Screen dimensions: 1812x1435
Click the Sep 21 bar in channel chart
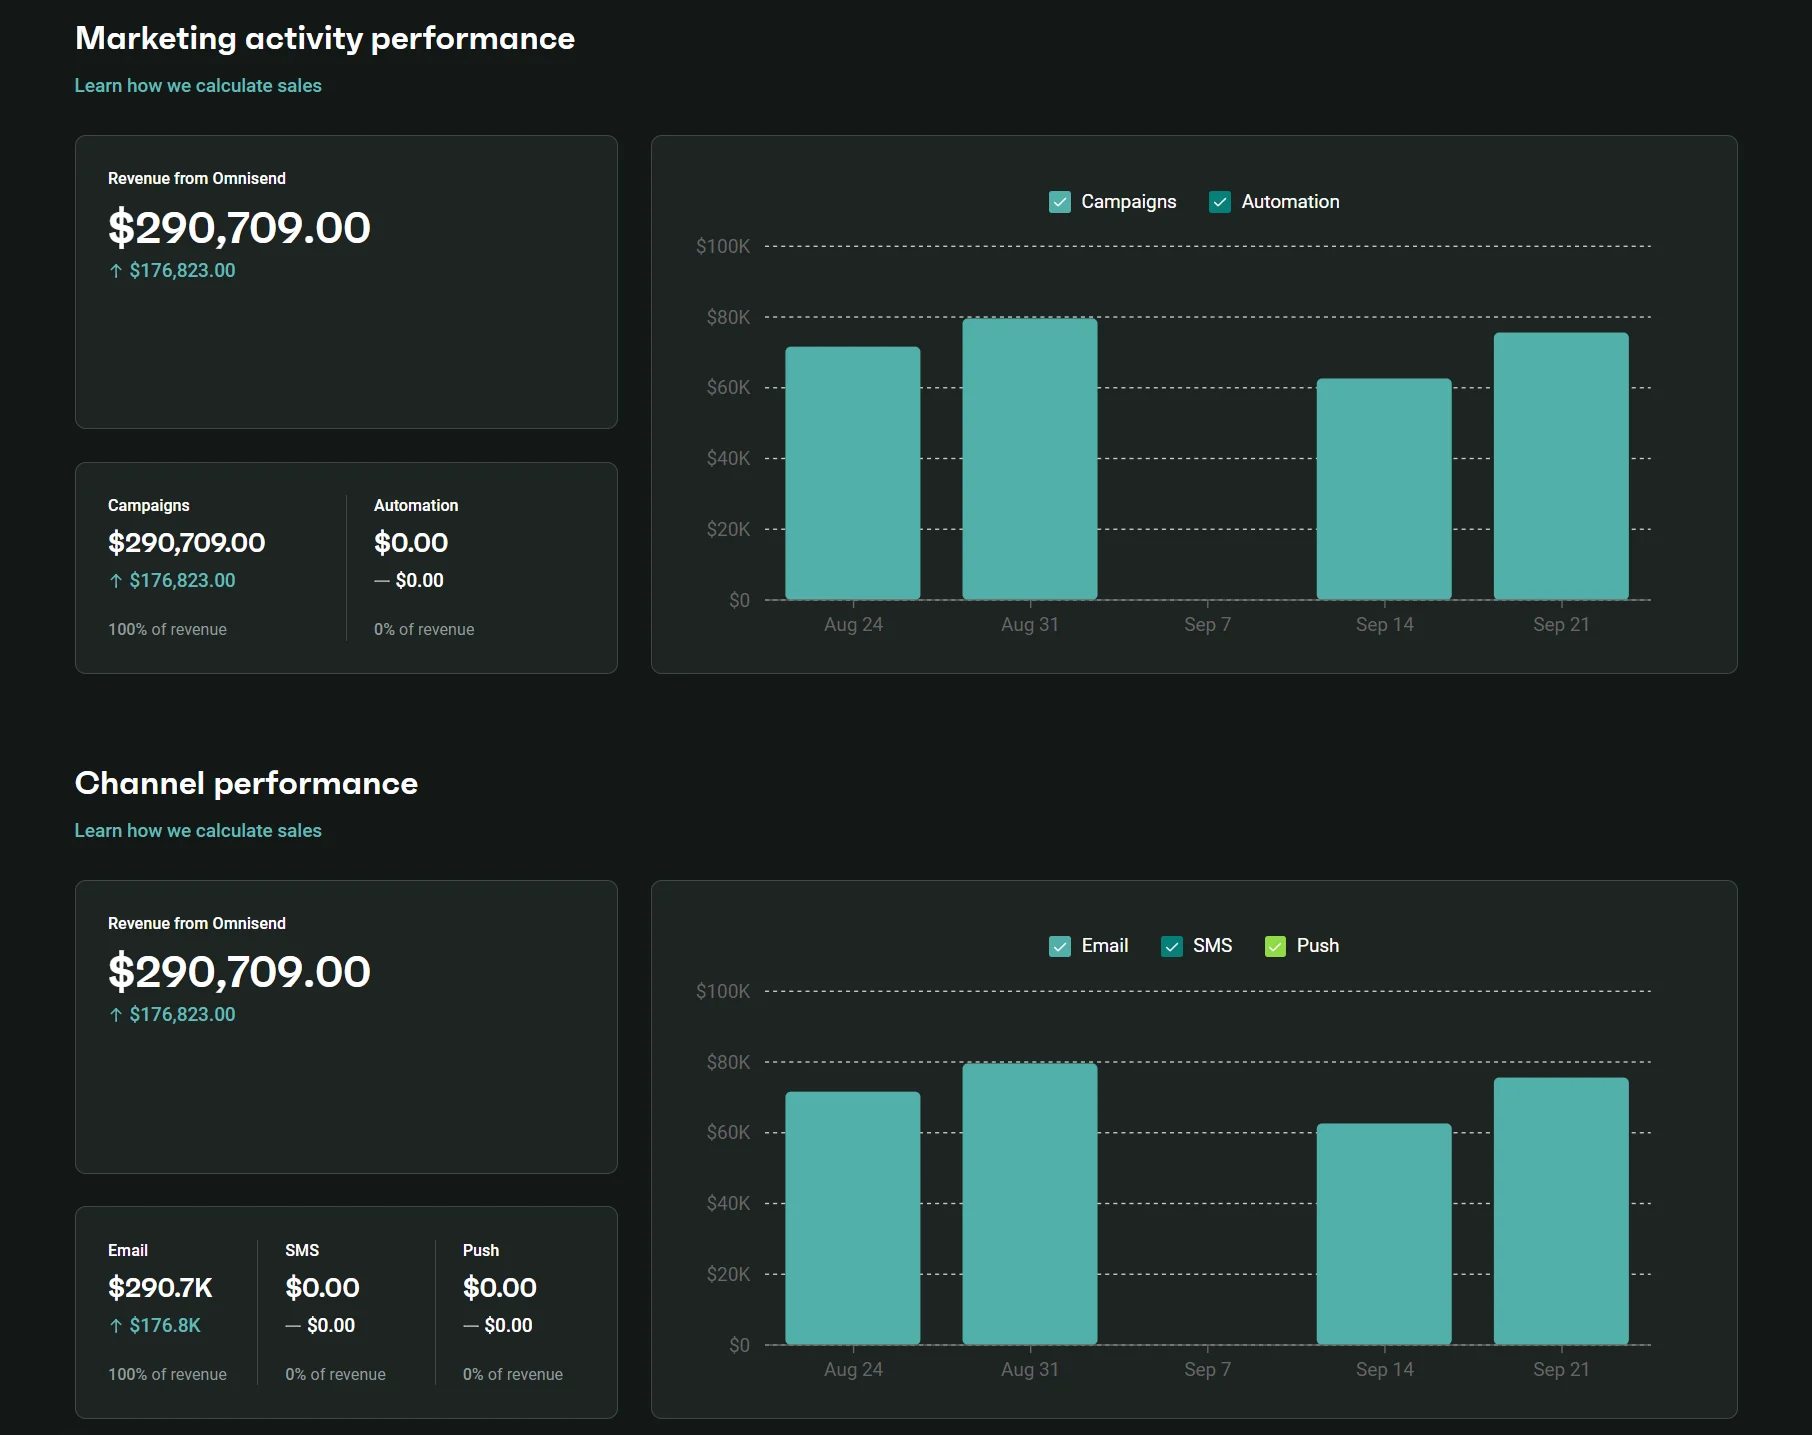(1561, 1211)
